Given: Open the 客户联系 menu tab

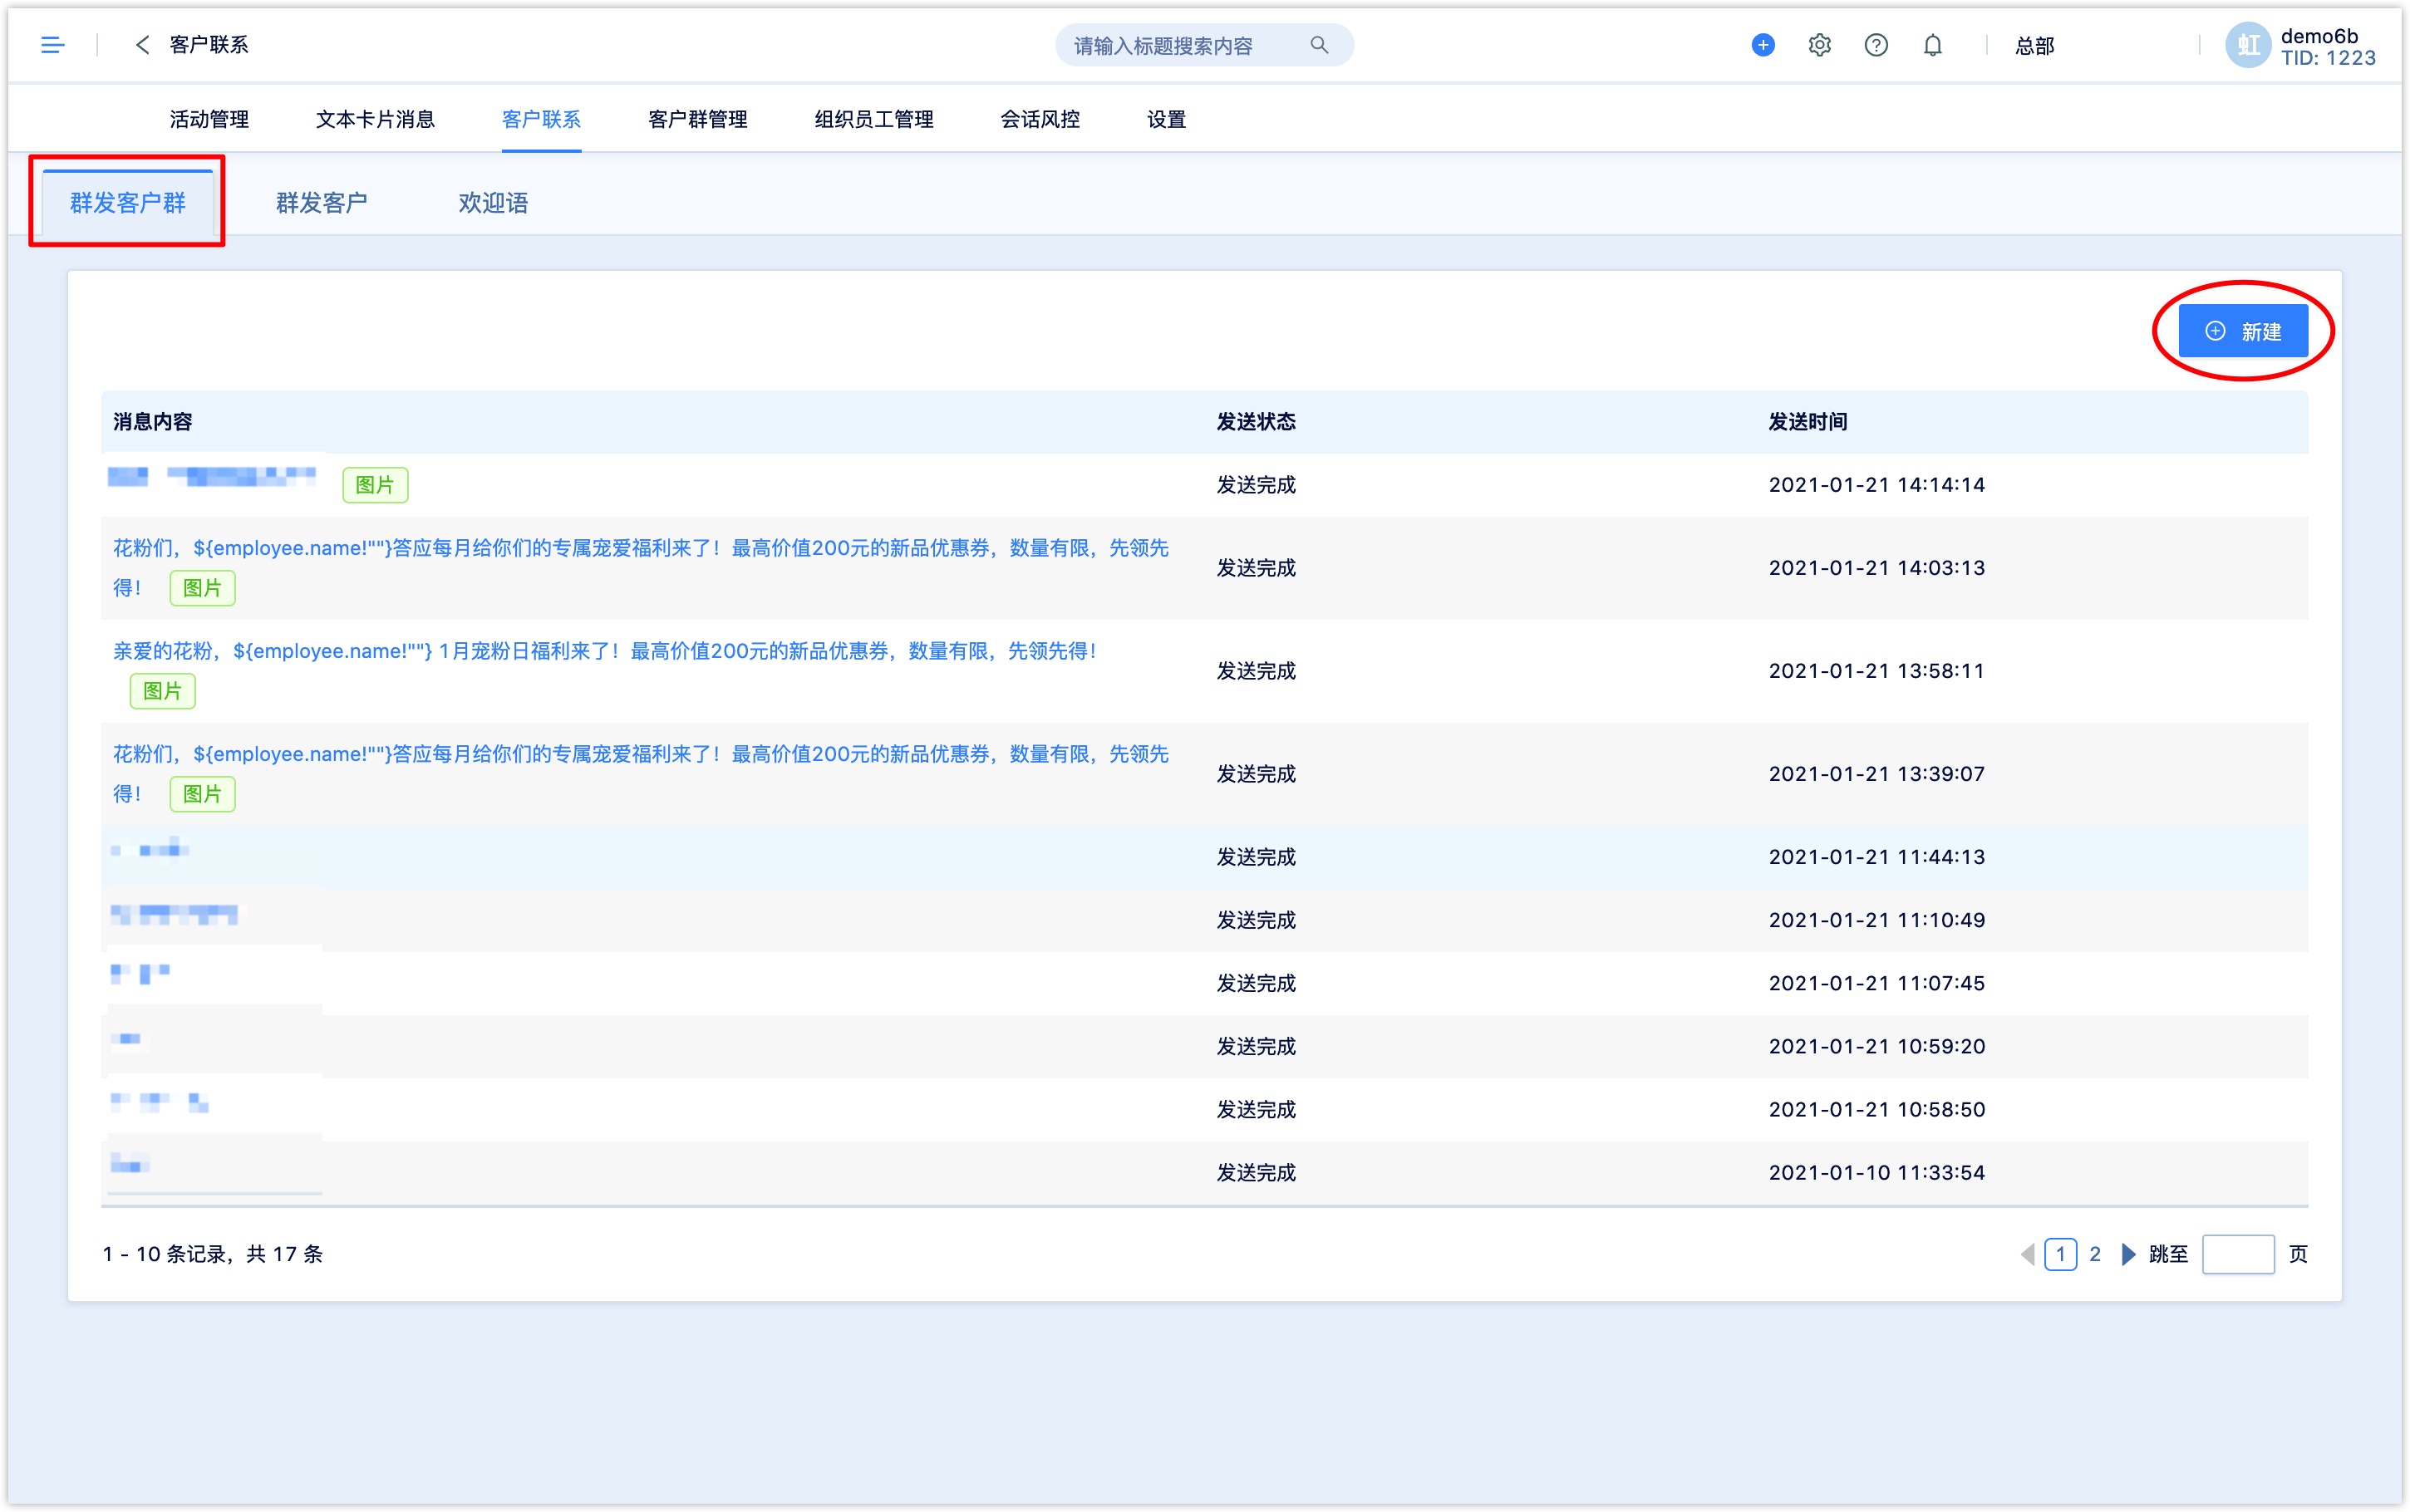Looking at the screenshot, I should click(x=541, y=119).
